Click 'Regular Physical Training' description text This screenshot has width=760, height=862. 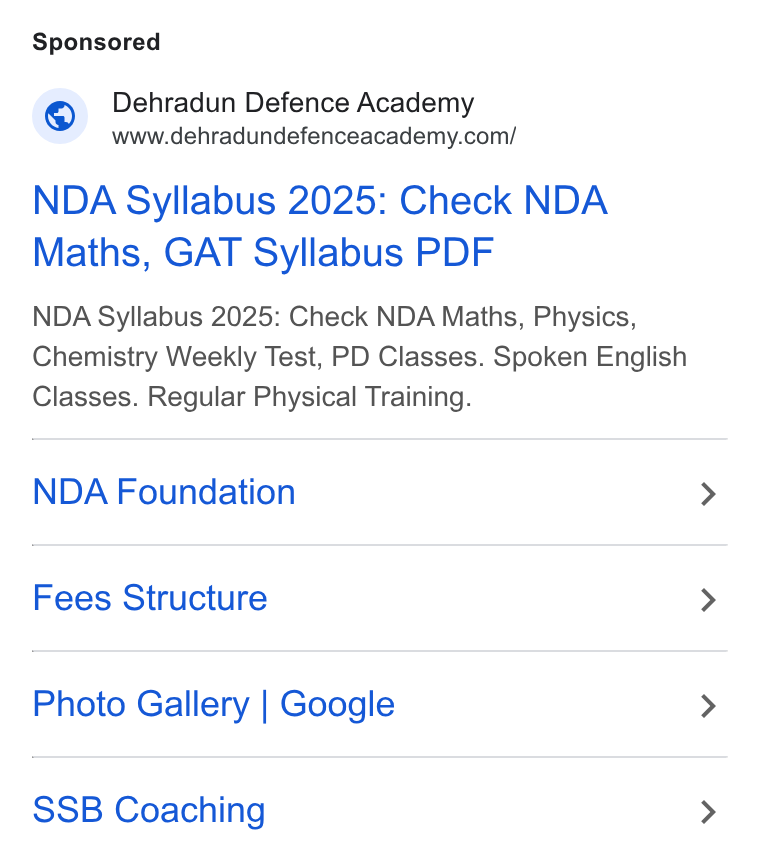[310, 397]
